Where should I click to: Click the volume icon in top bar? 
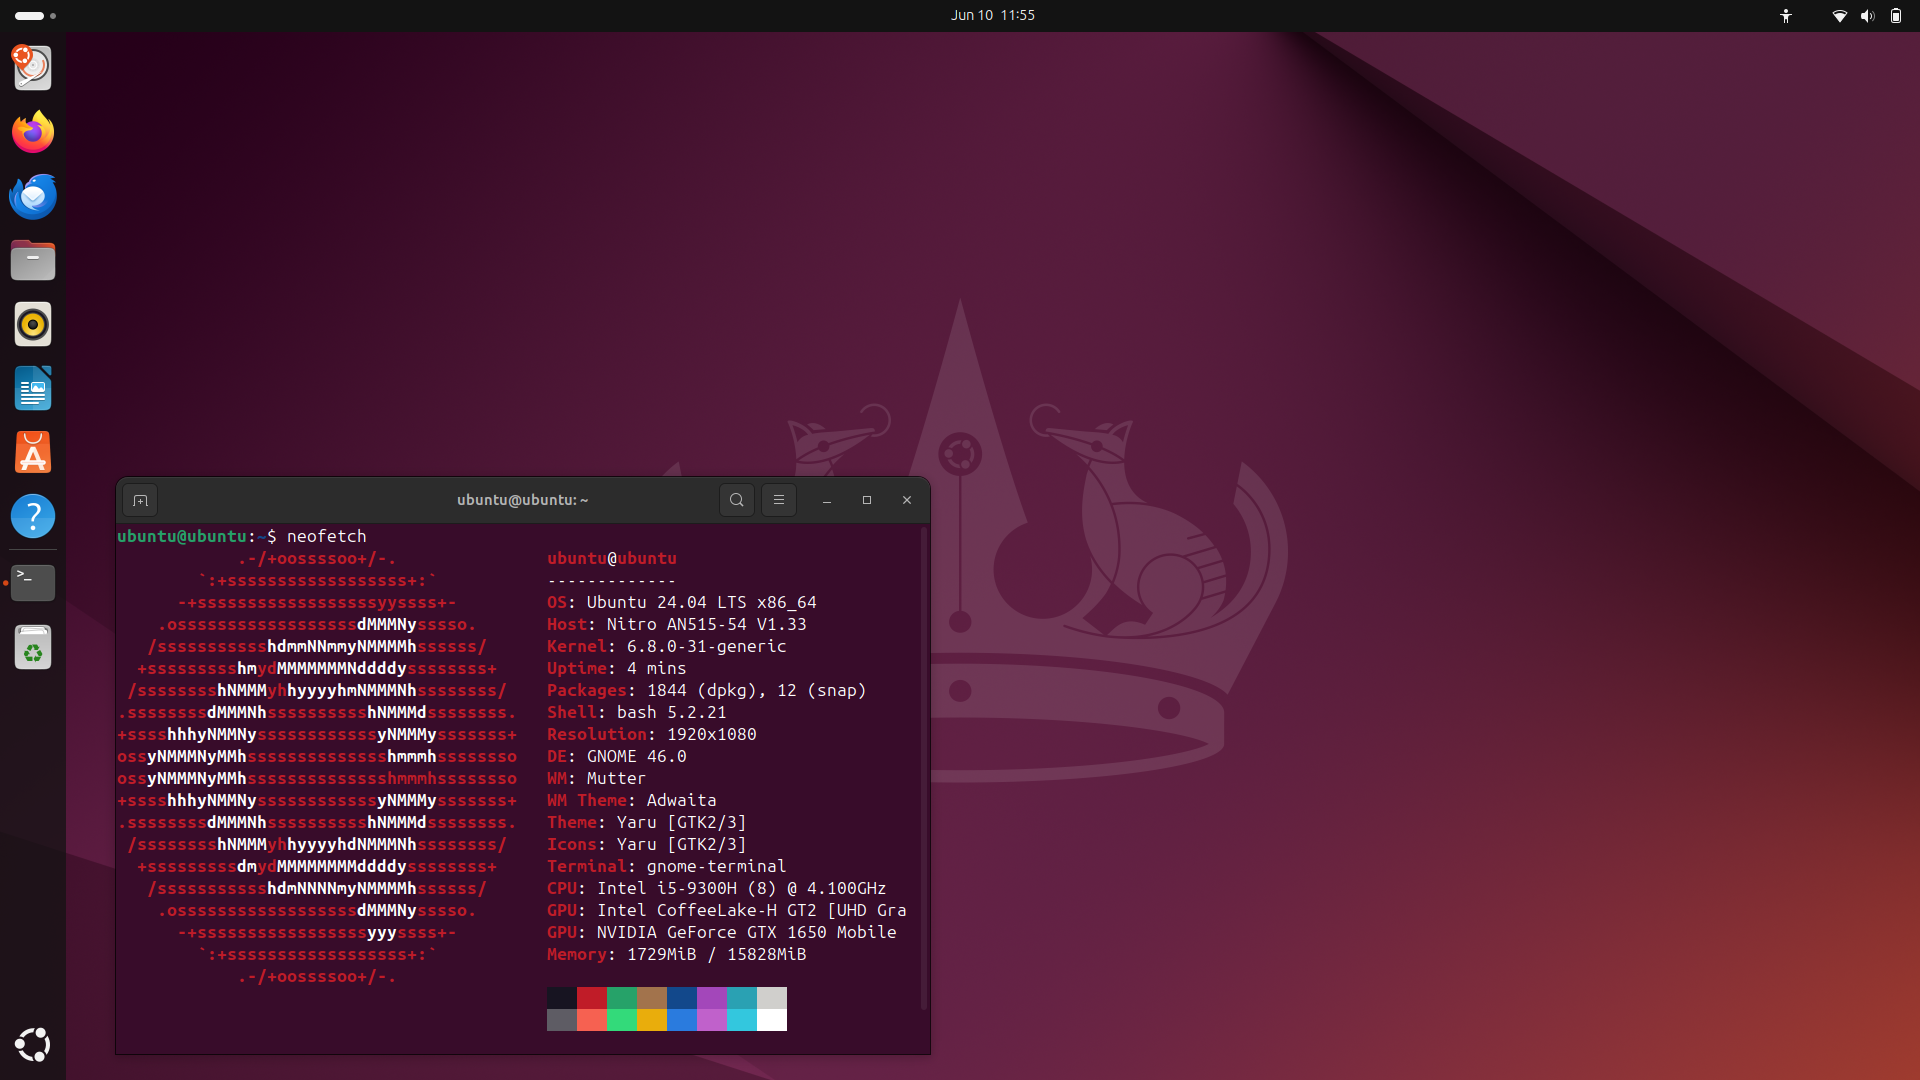1867,15
